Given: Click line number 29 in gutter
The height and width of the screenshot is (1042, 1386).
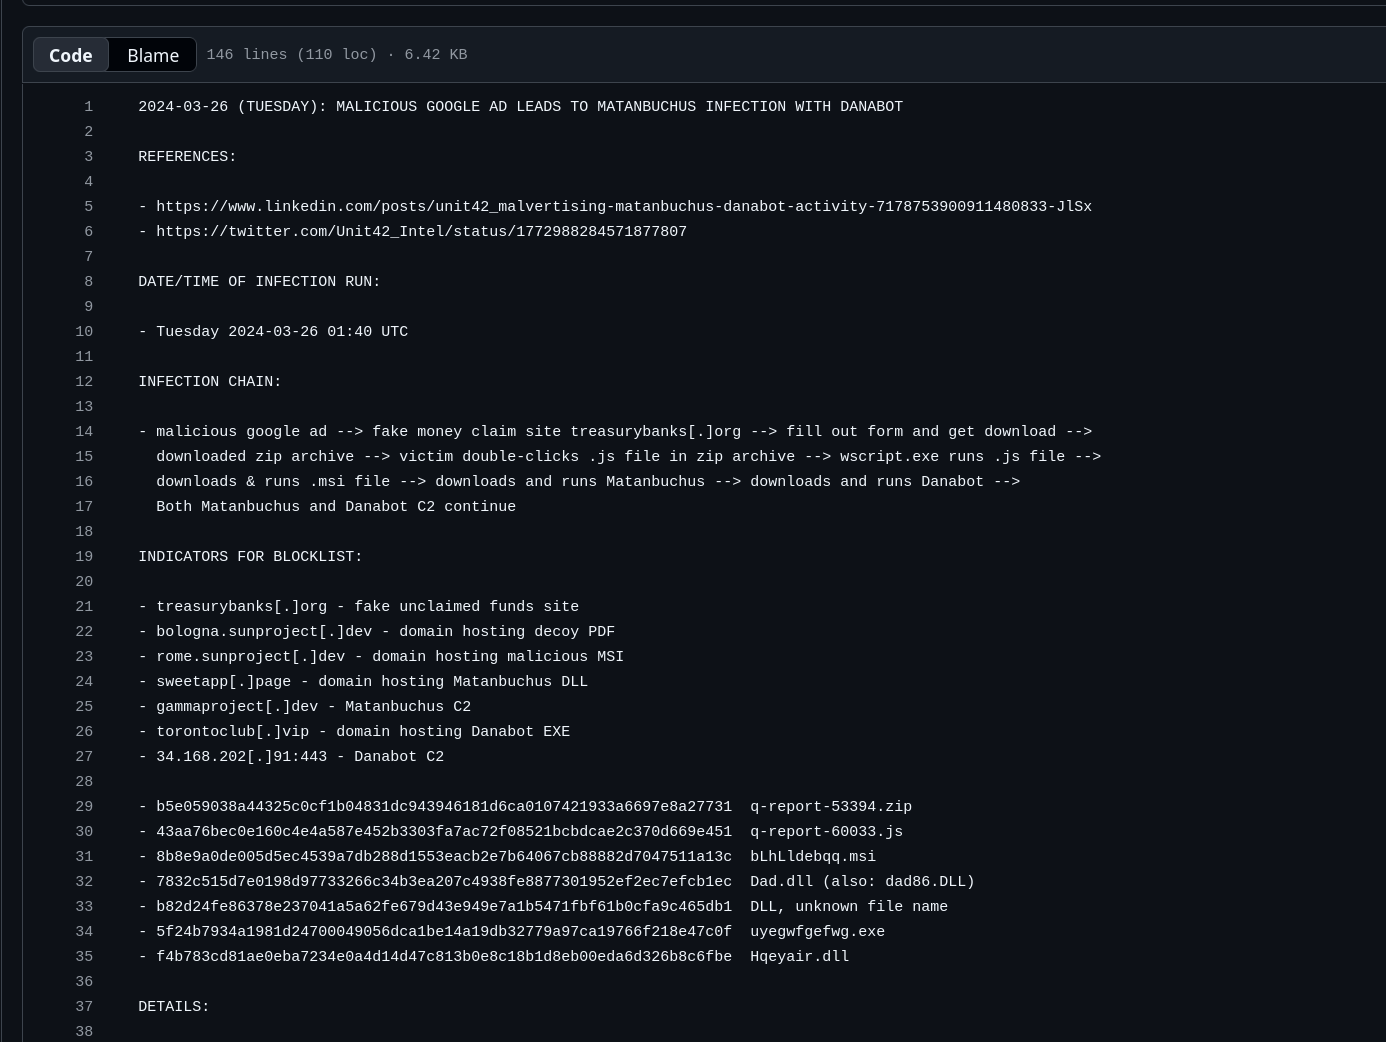Looking at the screenshot, I should click(84, 807).
